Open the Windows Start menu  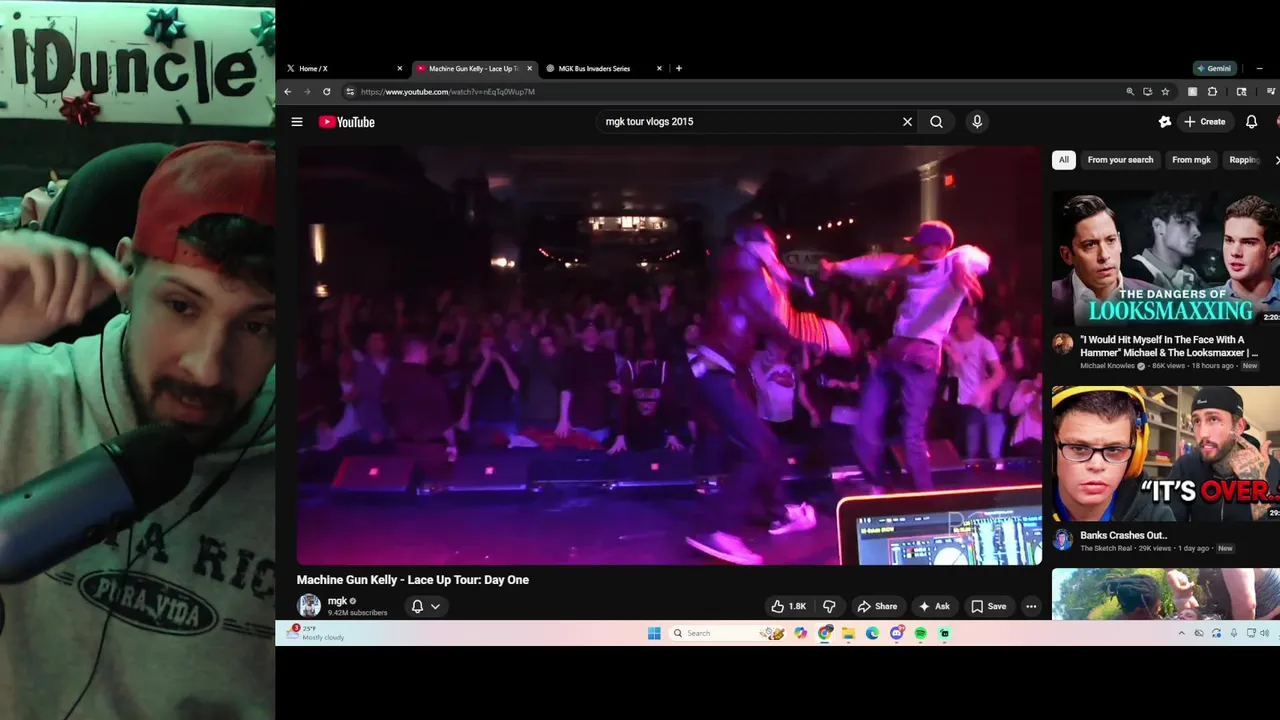pos(654,633)
